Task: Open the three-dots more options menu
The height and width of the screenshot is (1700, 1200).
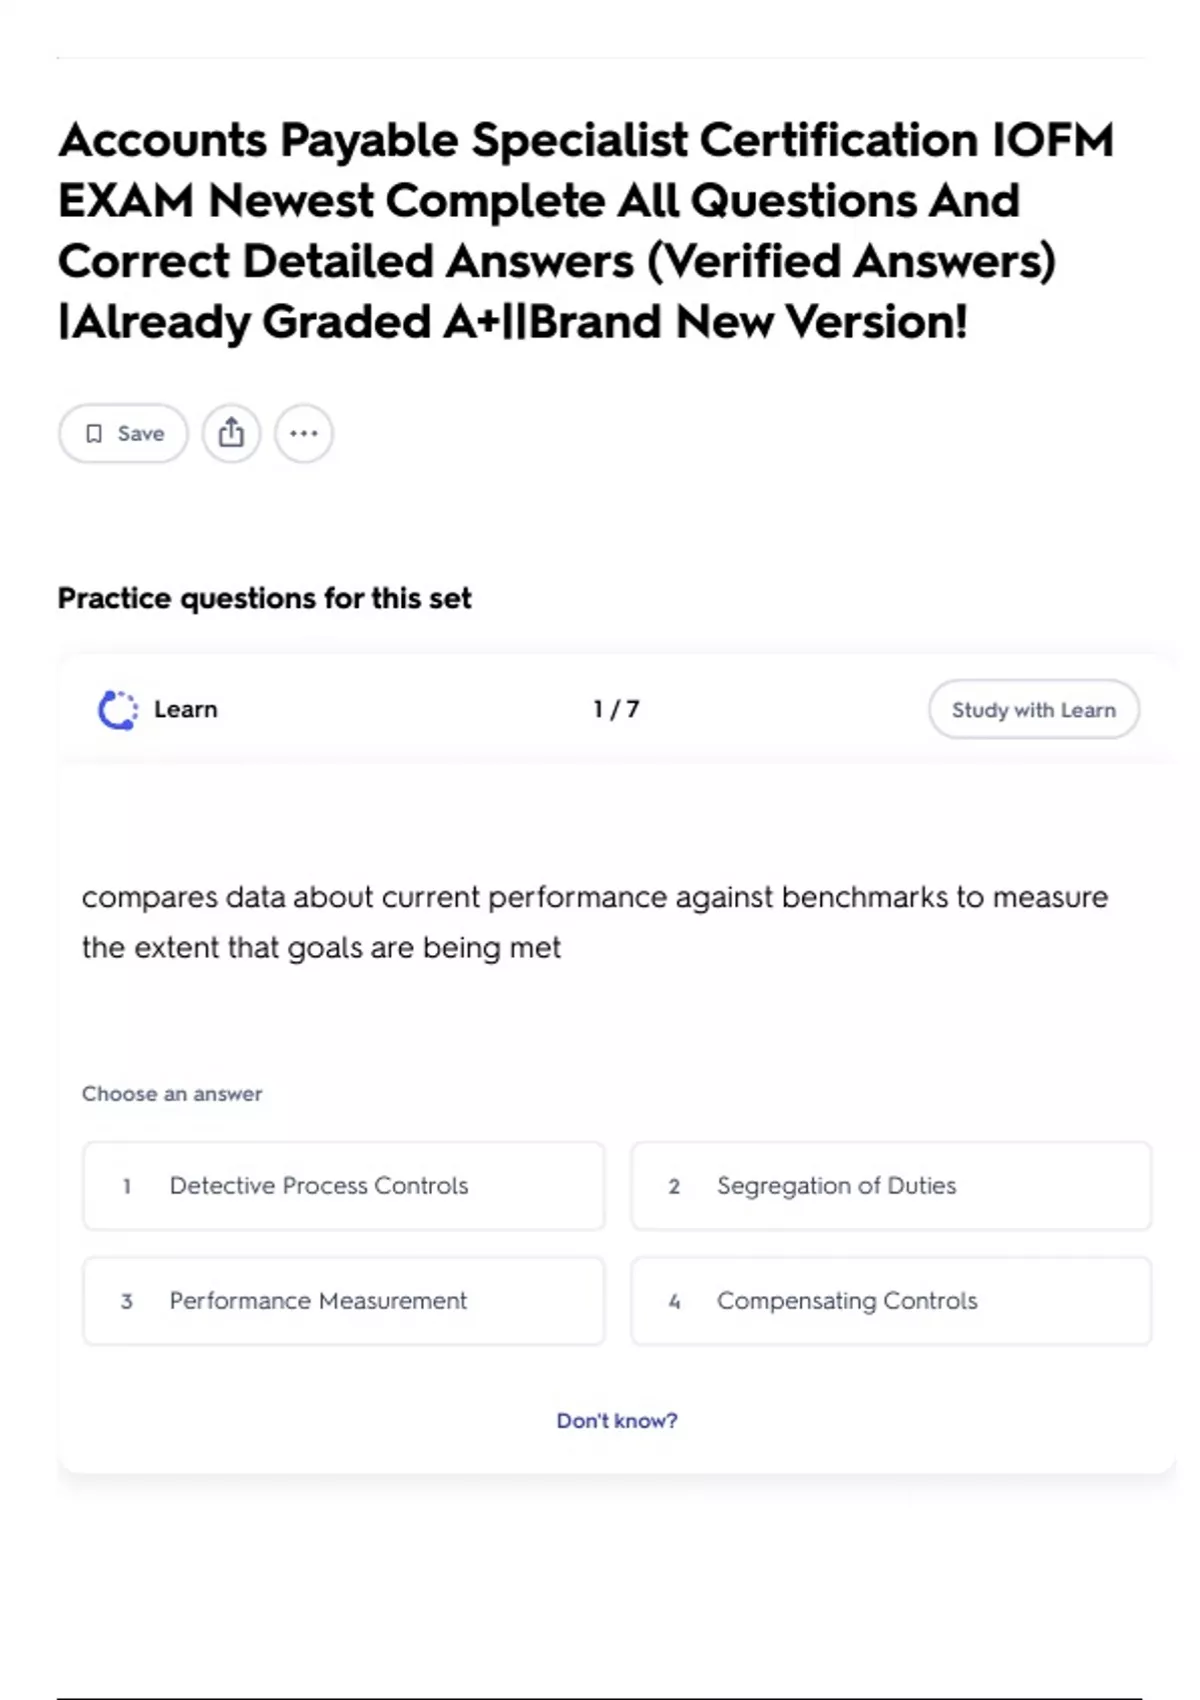Action: click(x=304, y=433)
